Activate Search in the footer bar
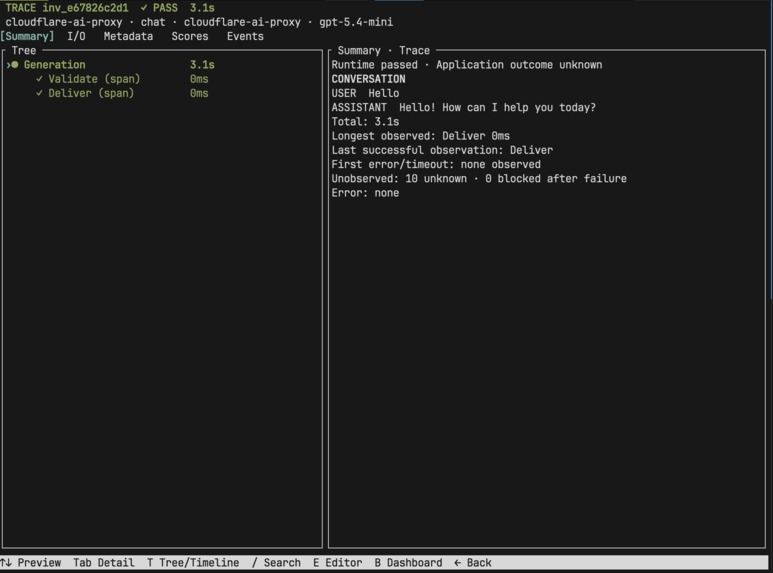 coord(276,563)
